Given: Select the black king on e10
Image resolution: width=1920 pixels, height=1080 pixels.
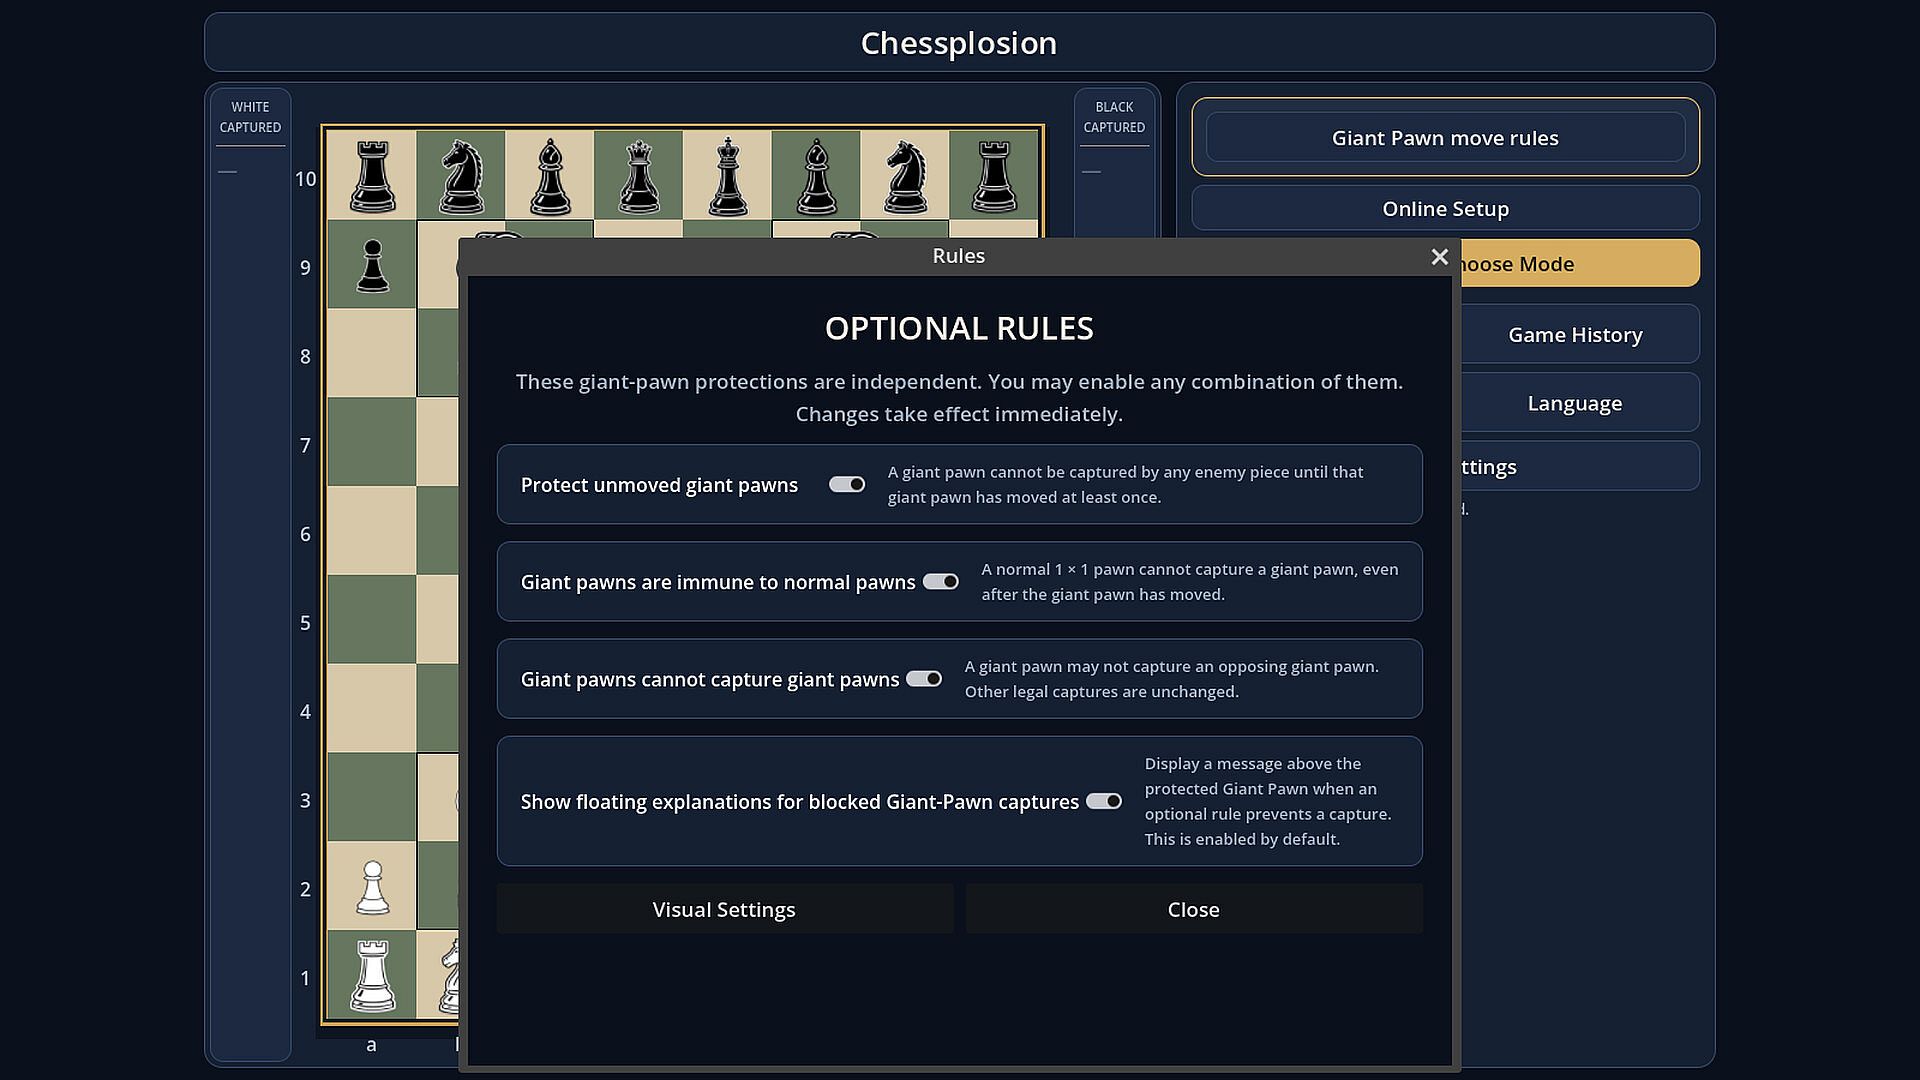Looking at the screenshot, I should click(x=727, y=176).
